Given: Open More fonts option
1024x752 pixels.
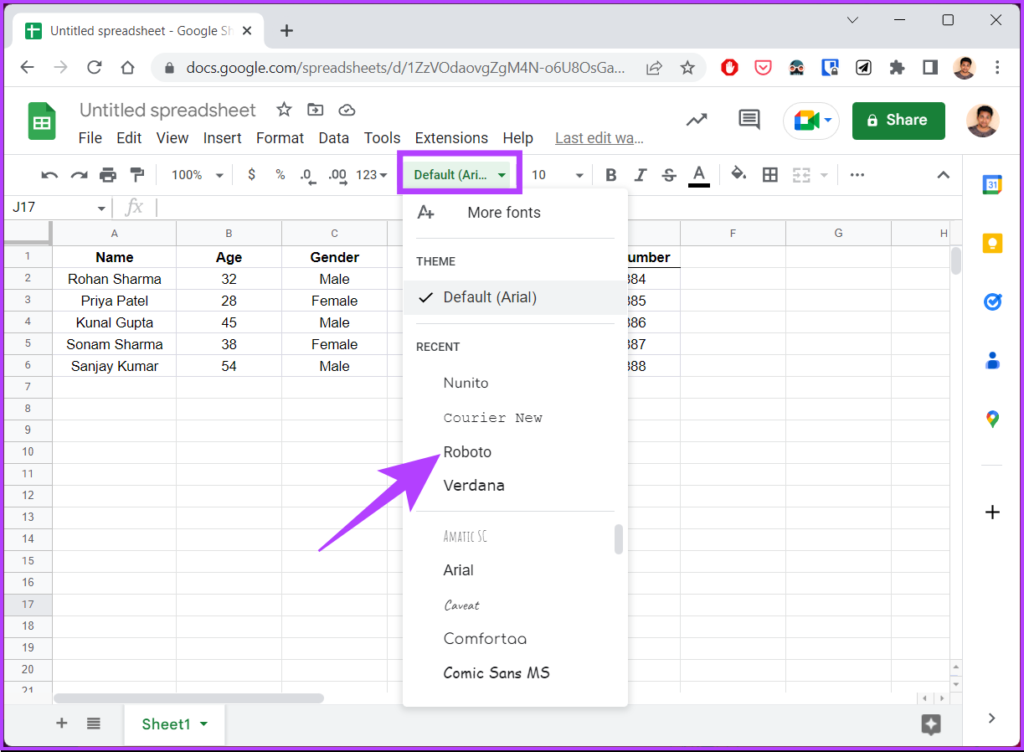Looking at the screenshot, I should pyautogui.click(x=503, y=212).
